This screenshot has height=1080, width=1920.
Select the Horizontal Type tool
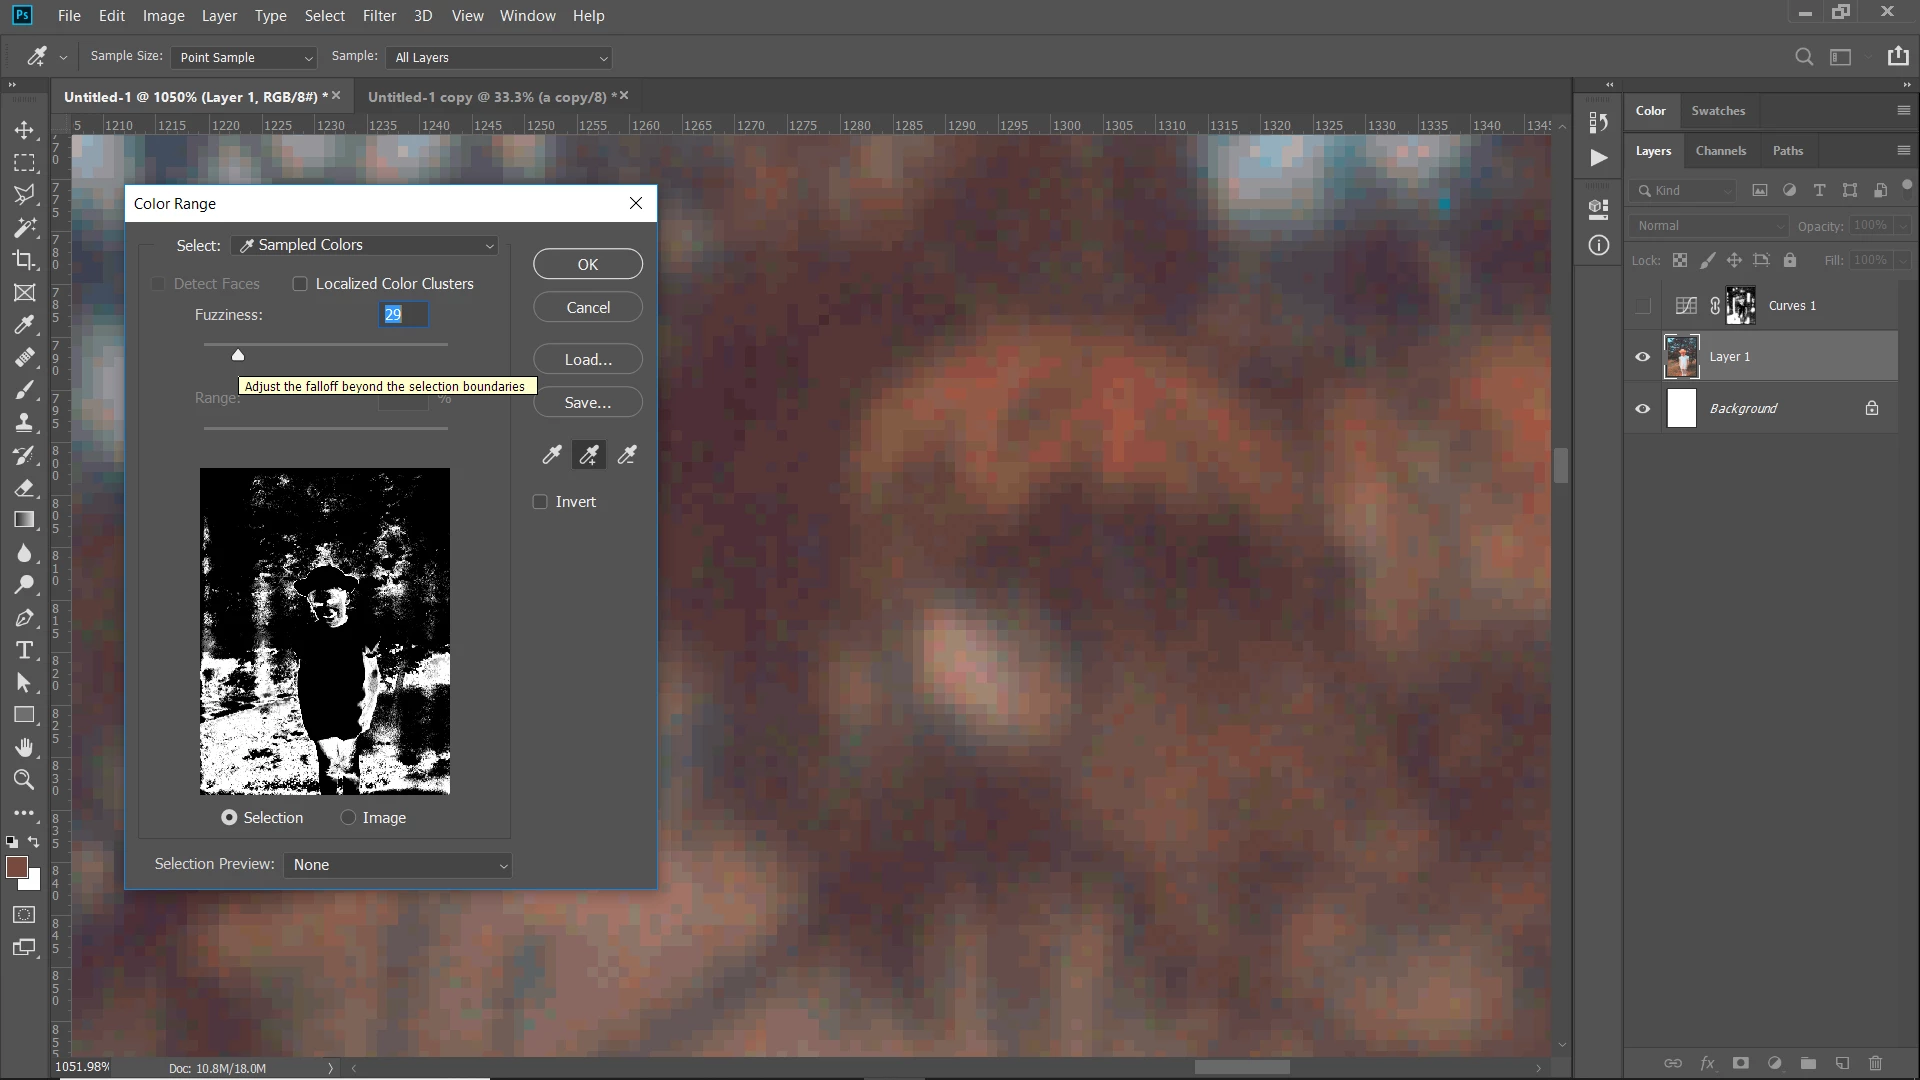[24, 650]
